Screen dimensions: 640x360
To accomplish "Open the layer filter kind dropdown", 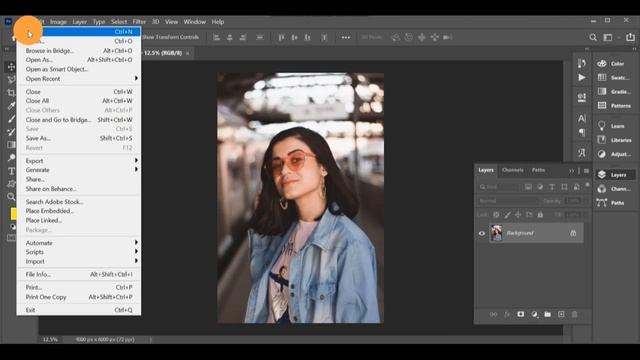I will (x=499, y=187).
